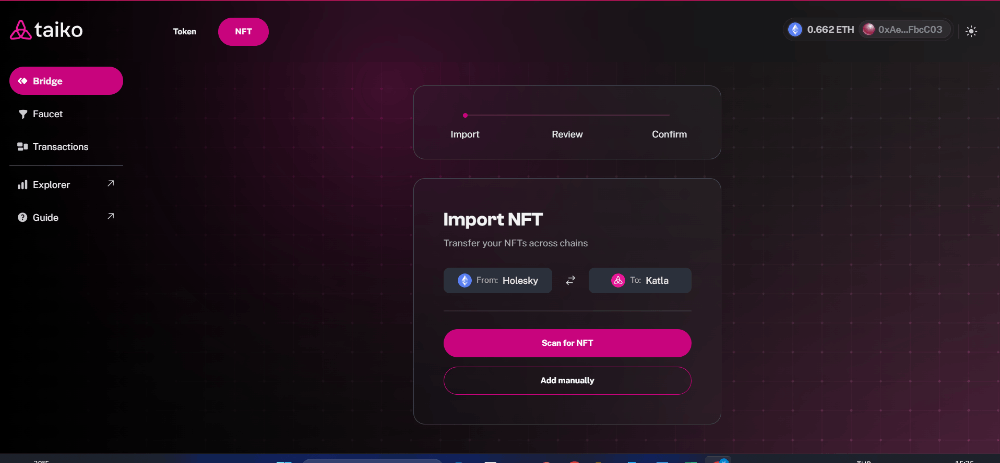Toggle light/dark theme sun icon
This screenshot has width=1000, height=463.
coord(971,31)
